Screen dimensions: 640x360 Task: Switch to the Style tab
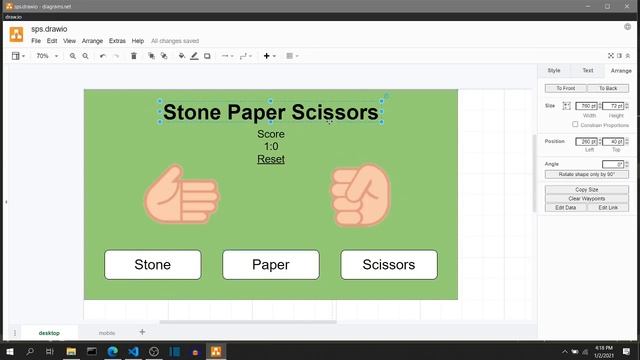[554, 71]
